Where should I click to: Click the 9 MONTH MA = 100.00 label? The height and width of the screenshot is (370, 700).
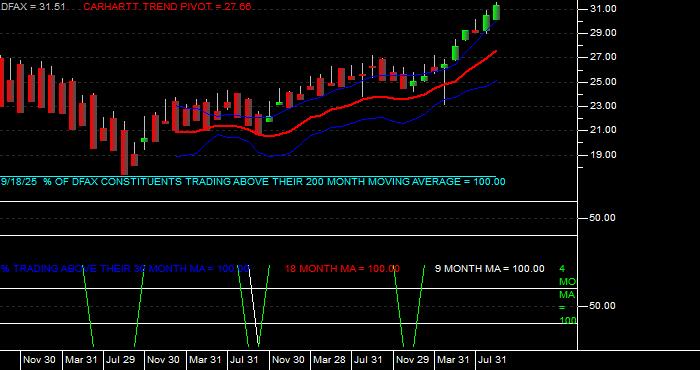[x=490, y=269]
